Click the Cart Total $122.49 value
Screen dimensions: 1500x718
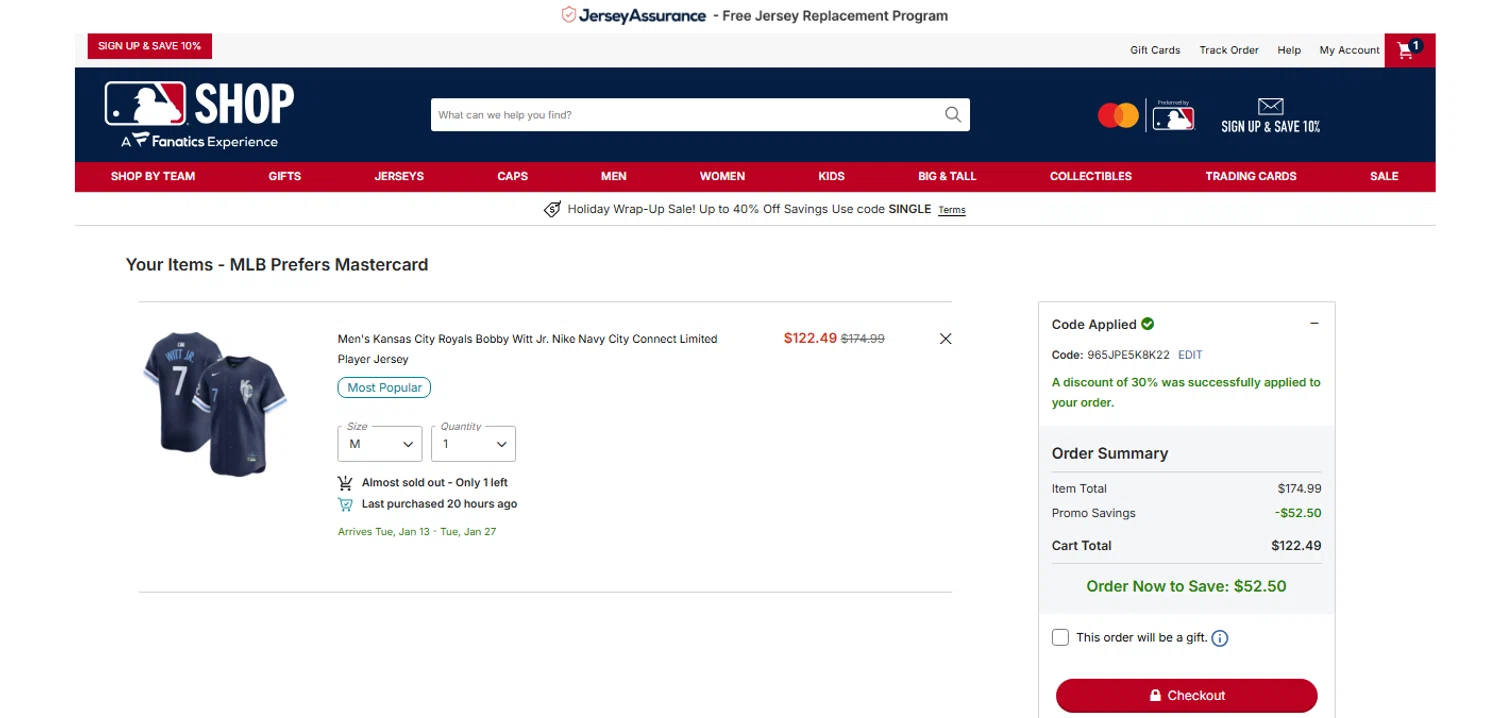pyautogui.click(x=1296, y=546)
